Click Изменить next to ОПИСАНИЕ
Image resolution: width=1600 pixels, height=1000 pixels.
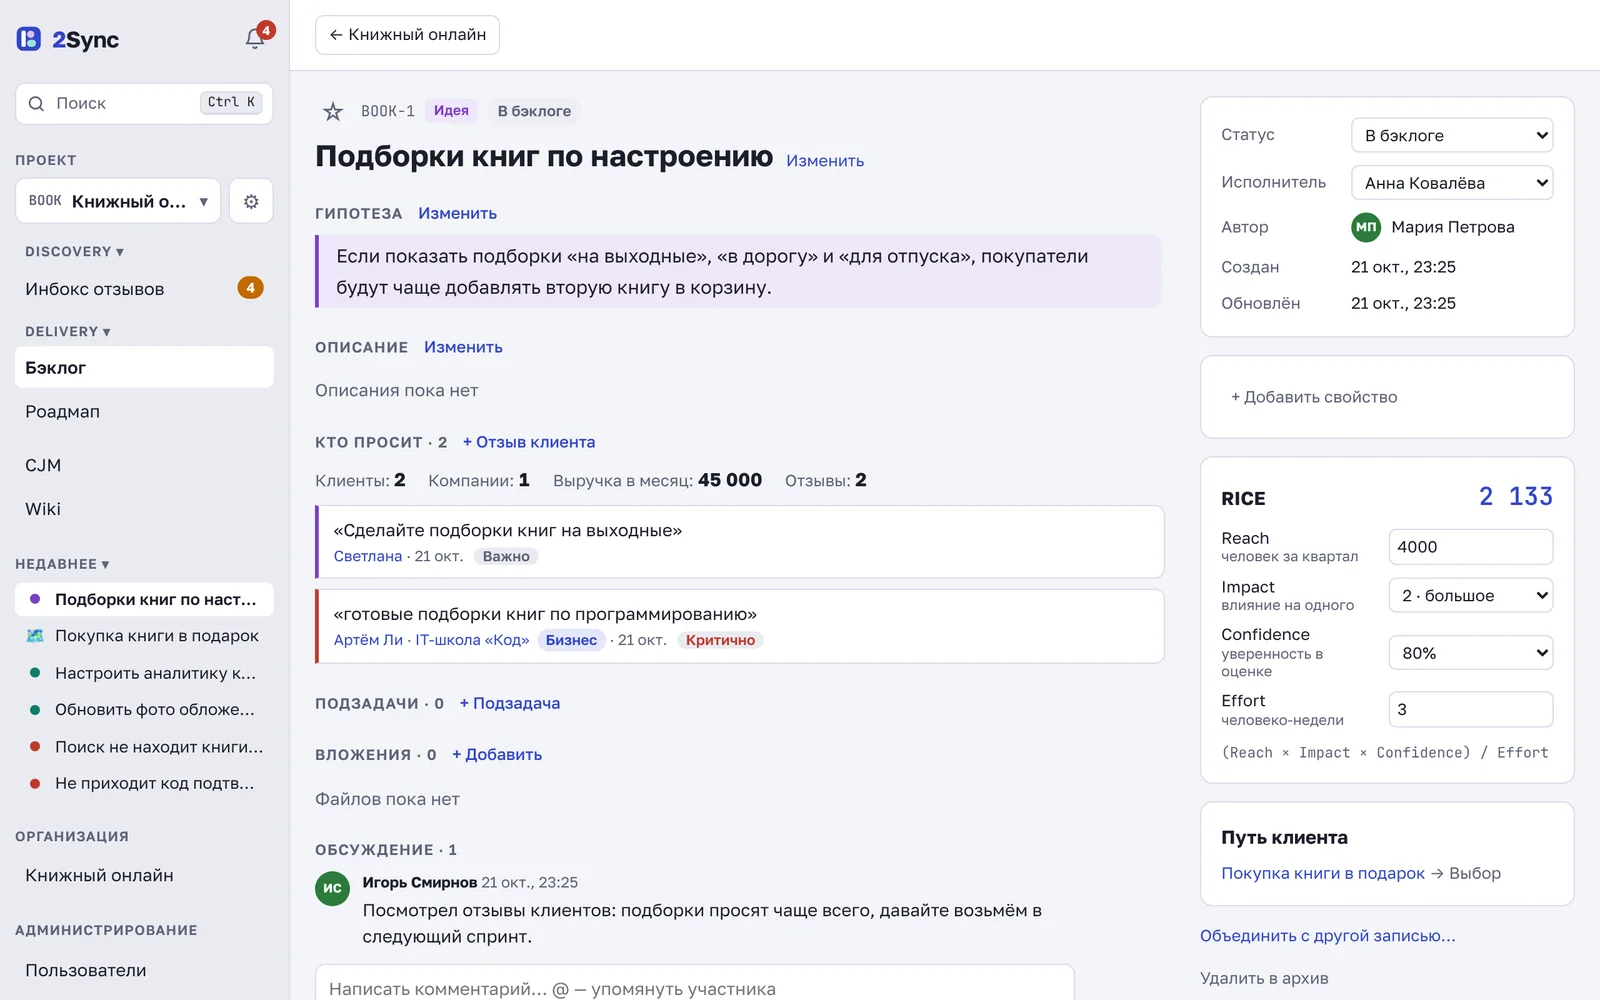pos(463,347)
